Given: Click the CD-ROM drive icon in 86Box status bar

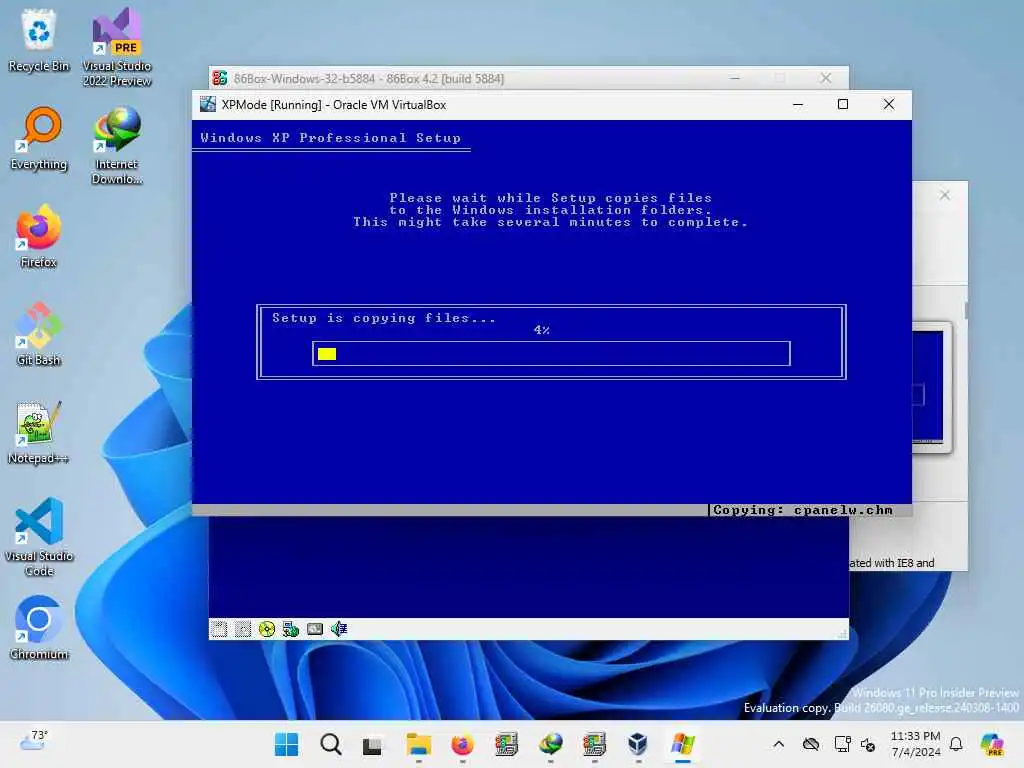Looking at the screenshot, I should [x=266, y=629].
